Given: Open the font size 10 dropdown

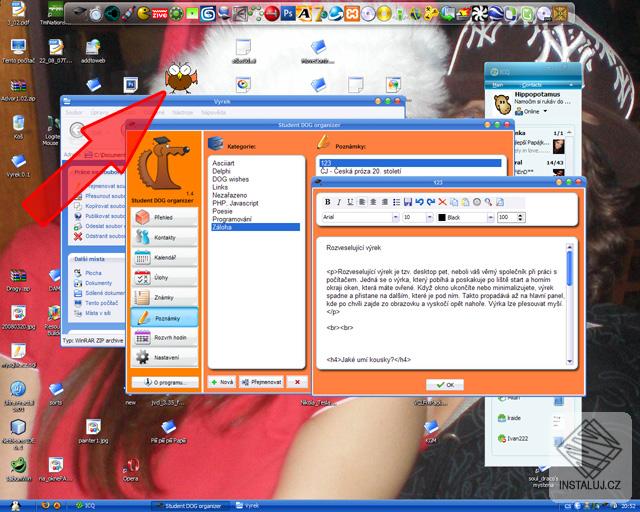Looking at the screenshot, I should (429, 218).
